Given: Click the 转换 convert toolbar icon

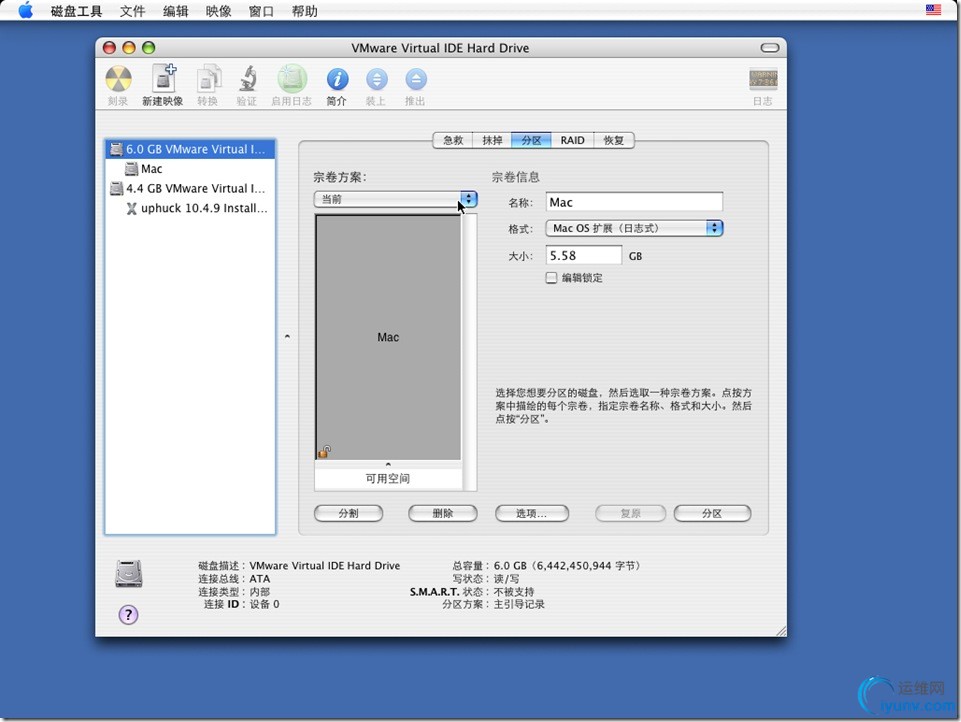Looking at the screenshot, I should (x=208, y=80).
